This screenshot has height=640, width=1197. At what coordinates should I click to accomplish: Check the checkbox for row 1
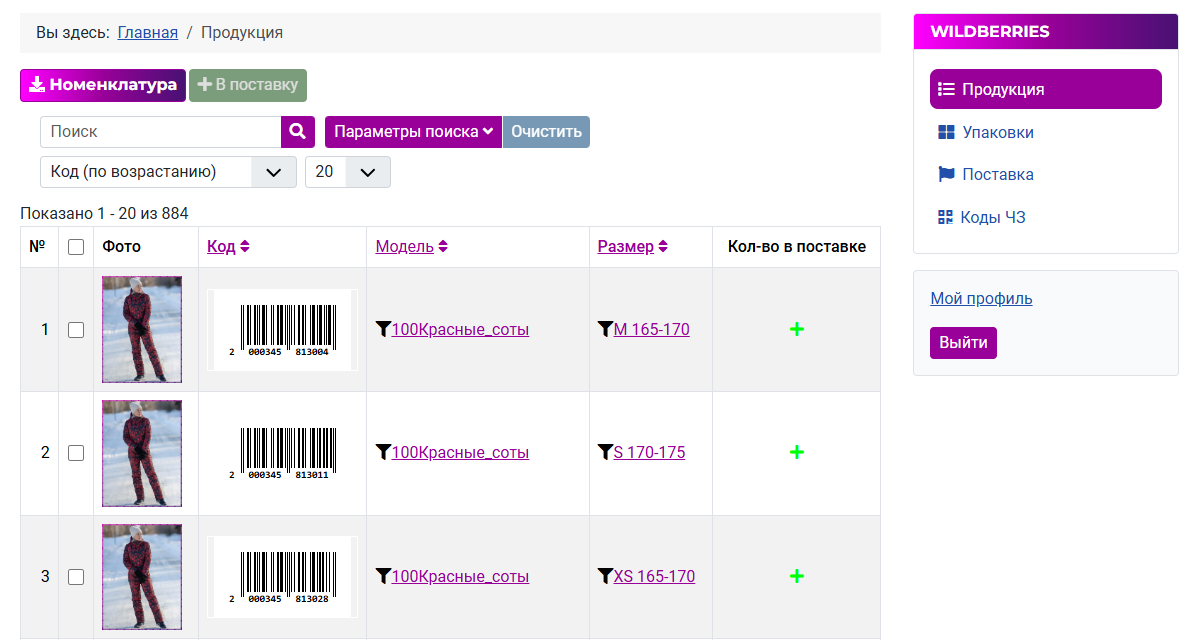pos(76,330)
